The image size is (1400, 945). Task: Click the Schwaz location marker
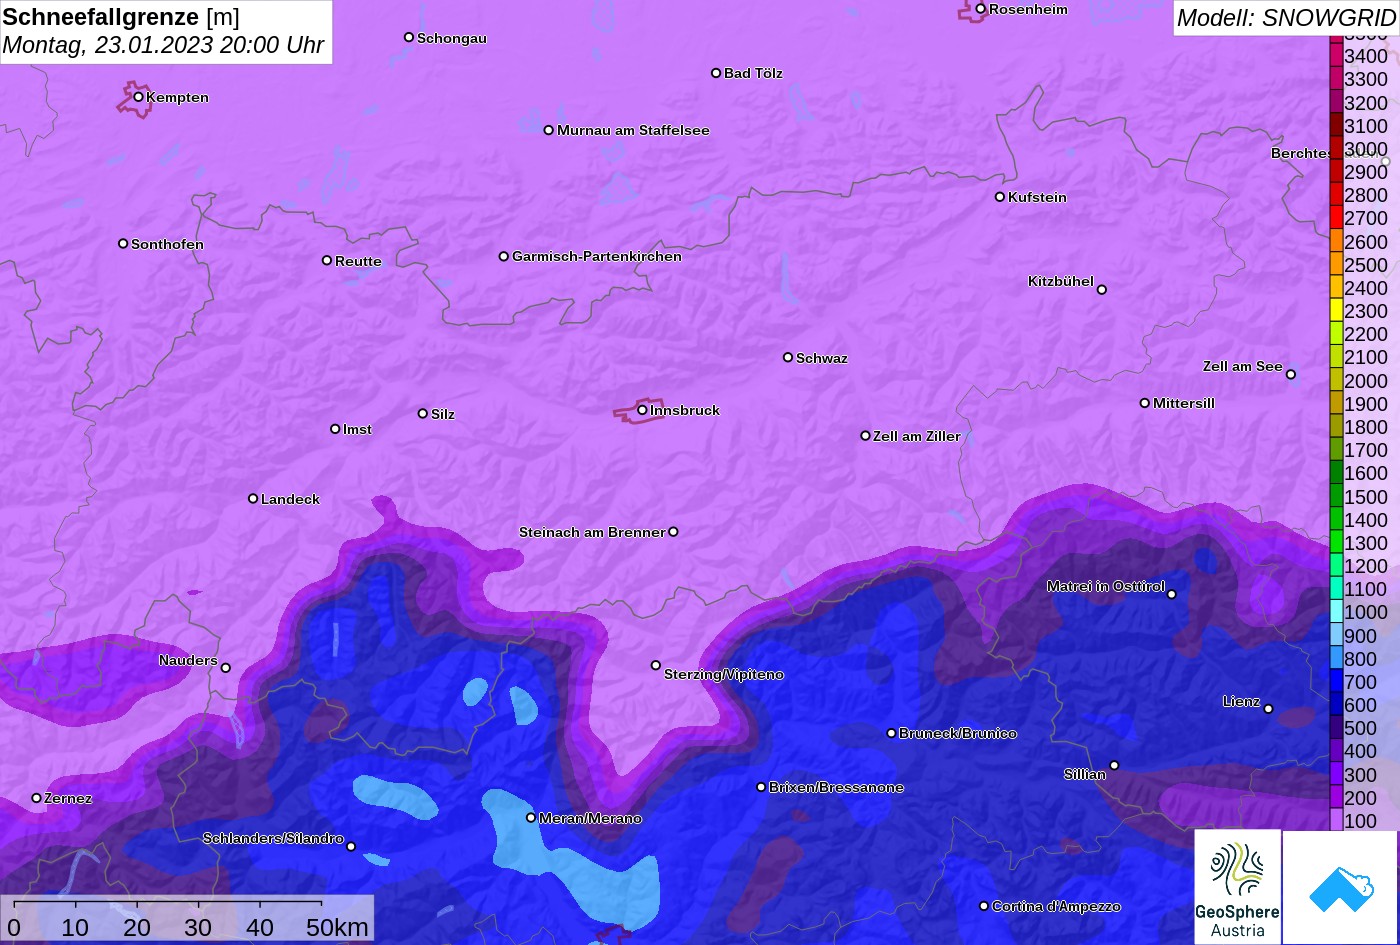click(x=788, y=357)
